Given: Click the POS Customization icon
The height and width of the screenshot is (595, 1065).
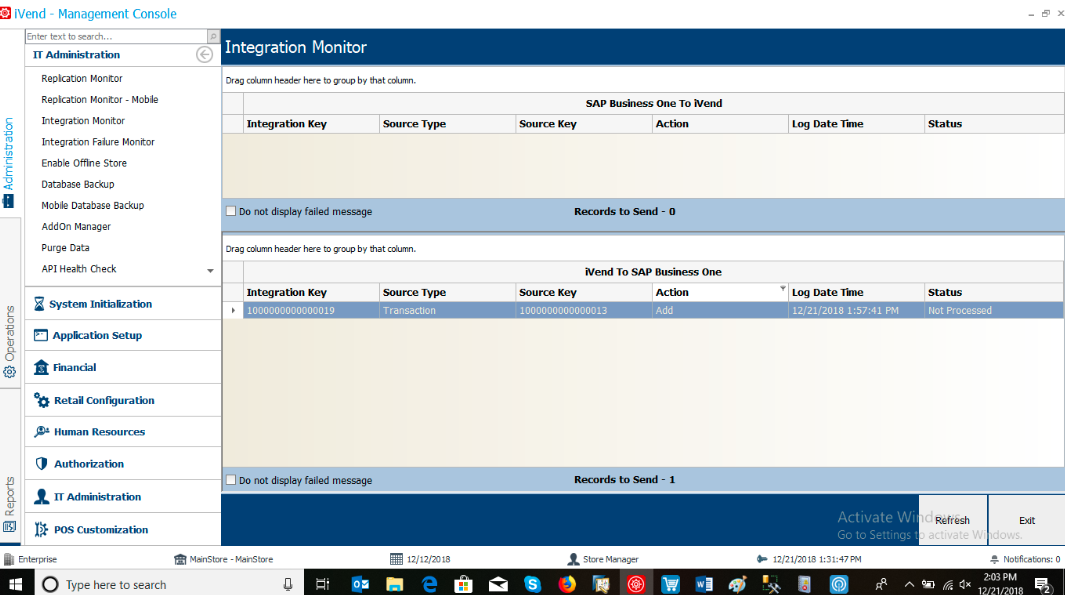Looking at the screenshot, I should [41, 529].
